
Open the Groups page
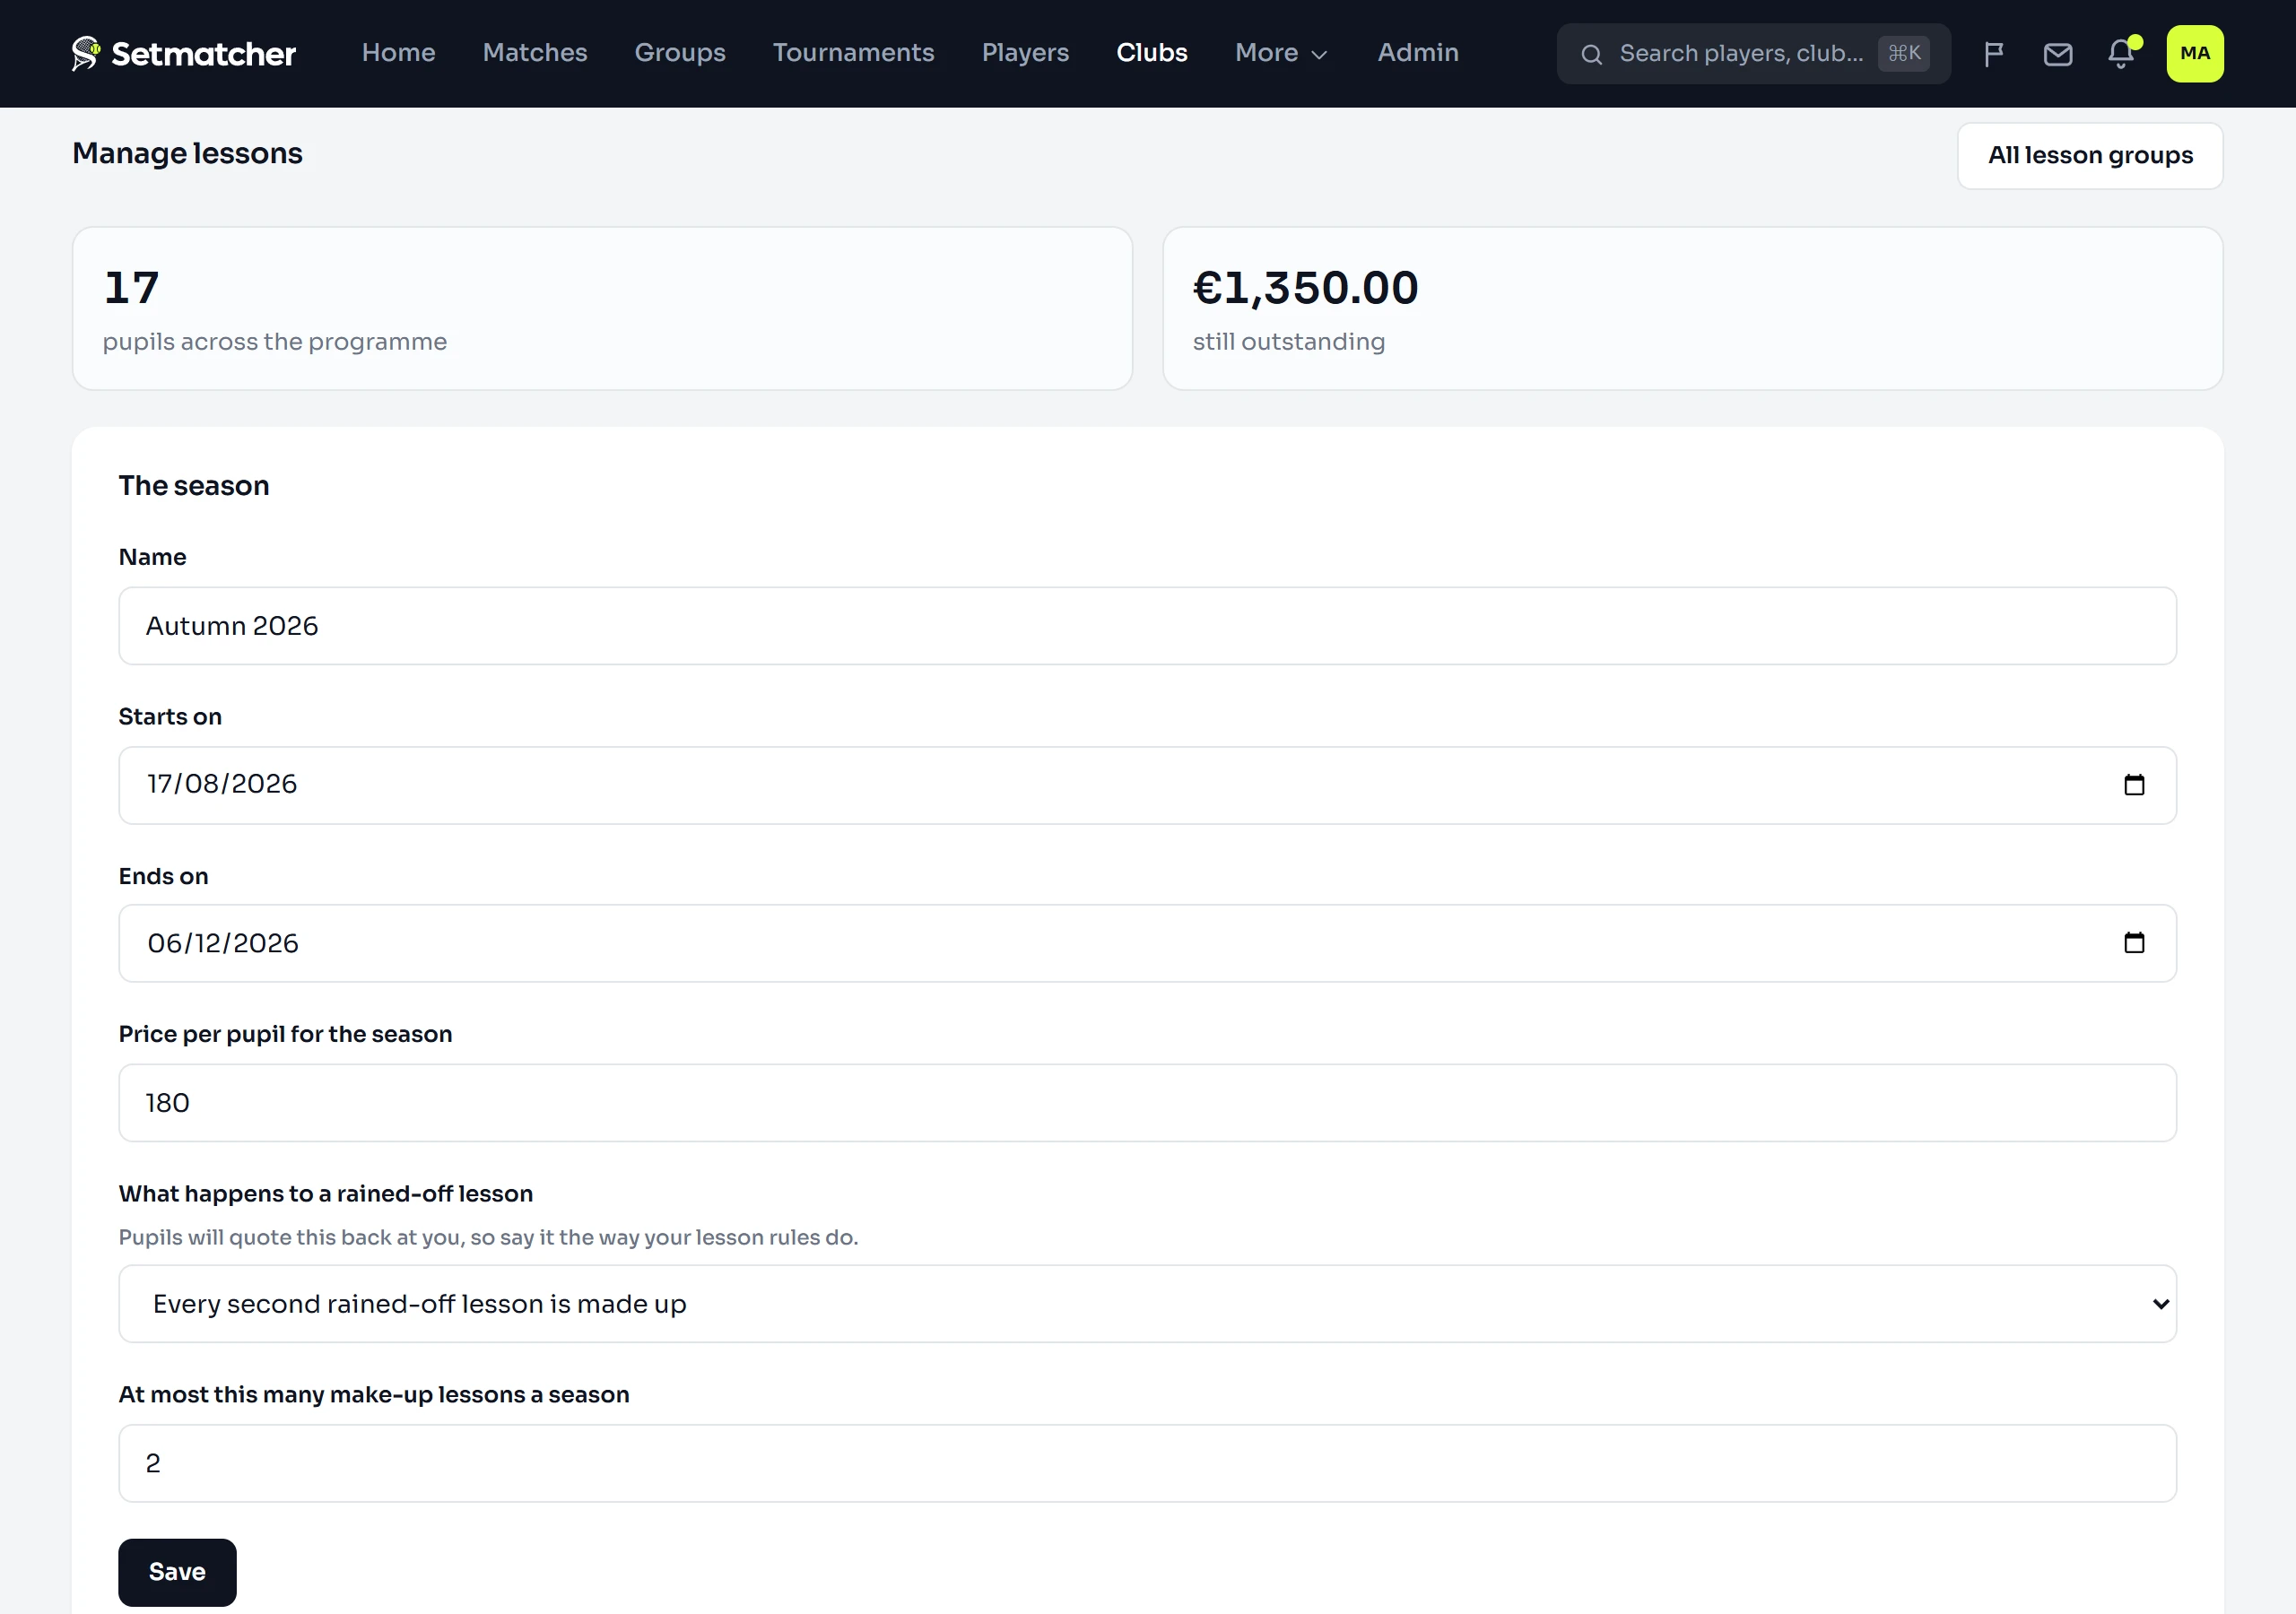[679, 53]
